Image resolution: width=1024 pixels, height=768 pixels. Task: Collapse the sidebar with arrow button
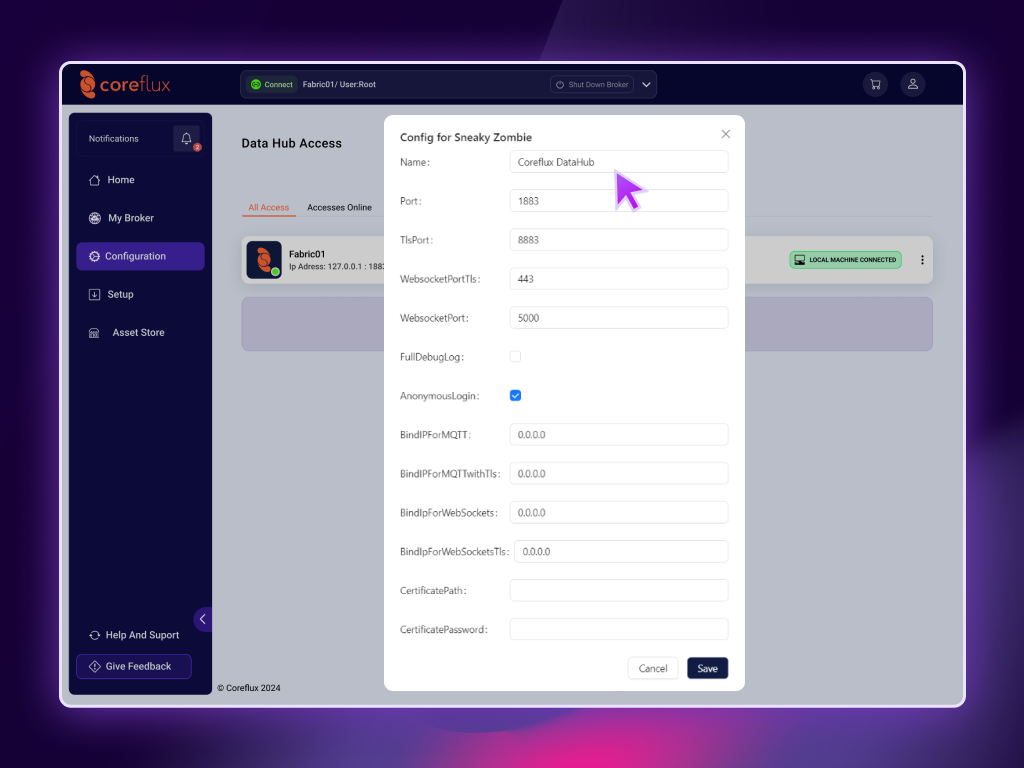click(x=202, y=619)
